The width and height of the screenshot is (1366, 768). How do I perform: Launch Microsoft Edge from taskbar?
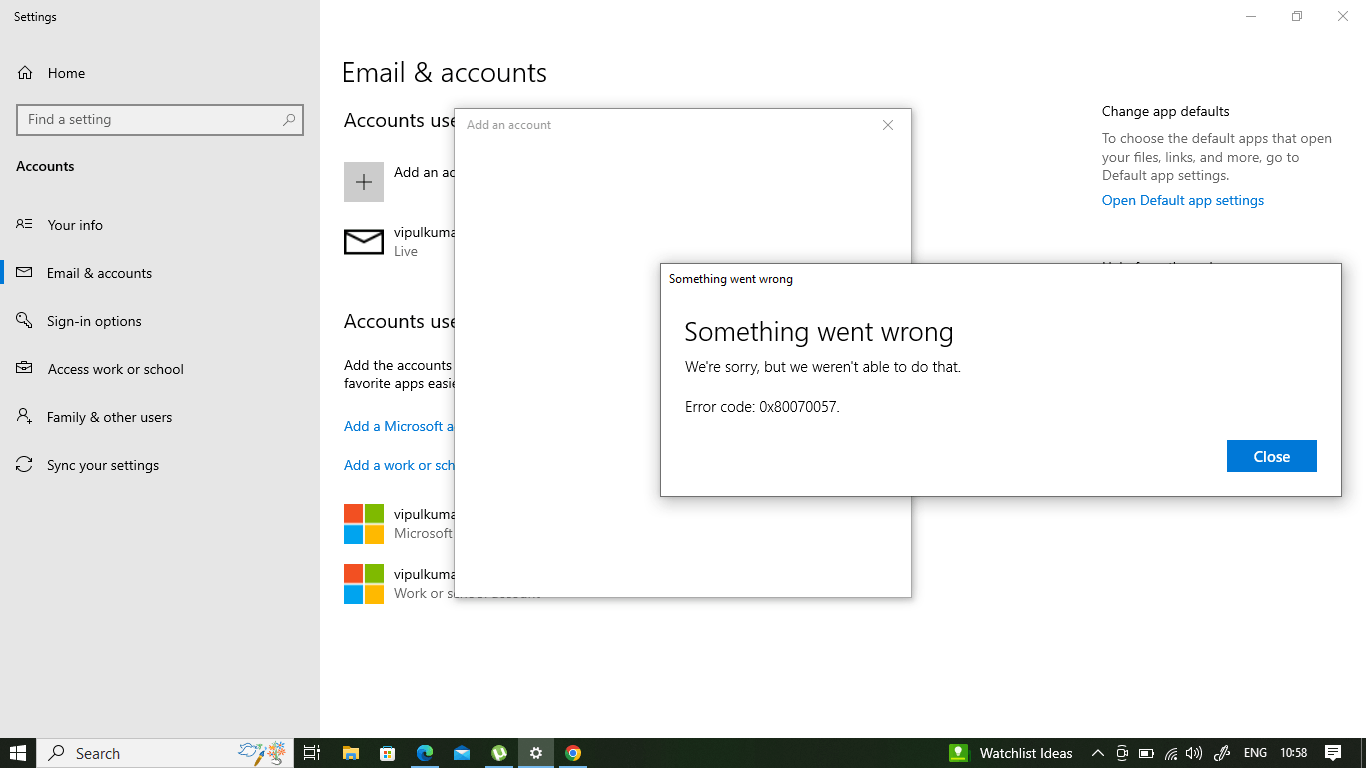(425, 753)
